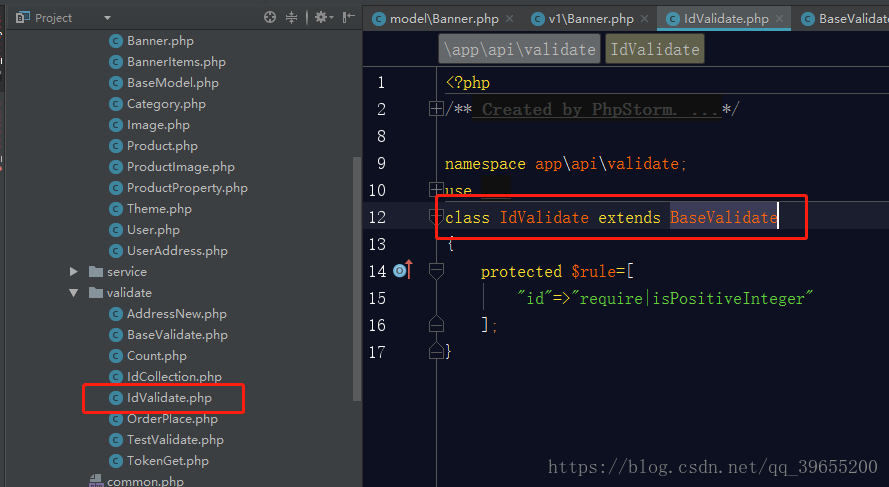Click the scroll from source target icon
The width and height of the screenshot is (889, 487).
(x=270, y=18)
